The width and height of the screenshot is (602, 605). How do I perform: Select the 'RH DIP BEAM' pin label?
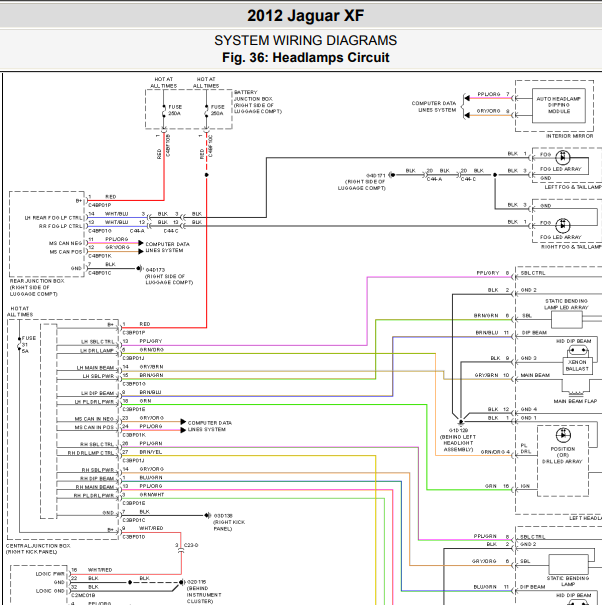pyautogui.click(x=97, y=479)
